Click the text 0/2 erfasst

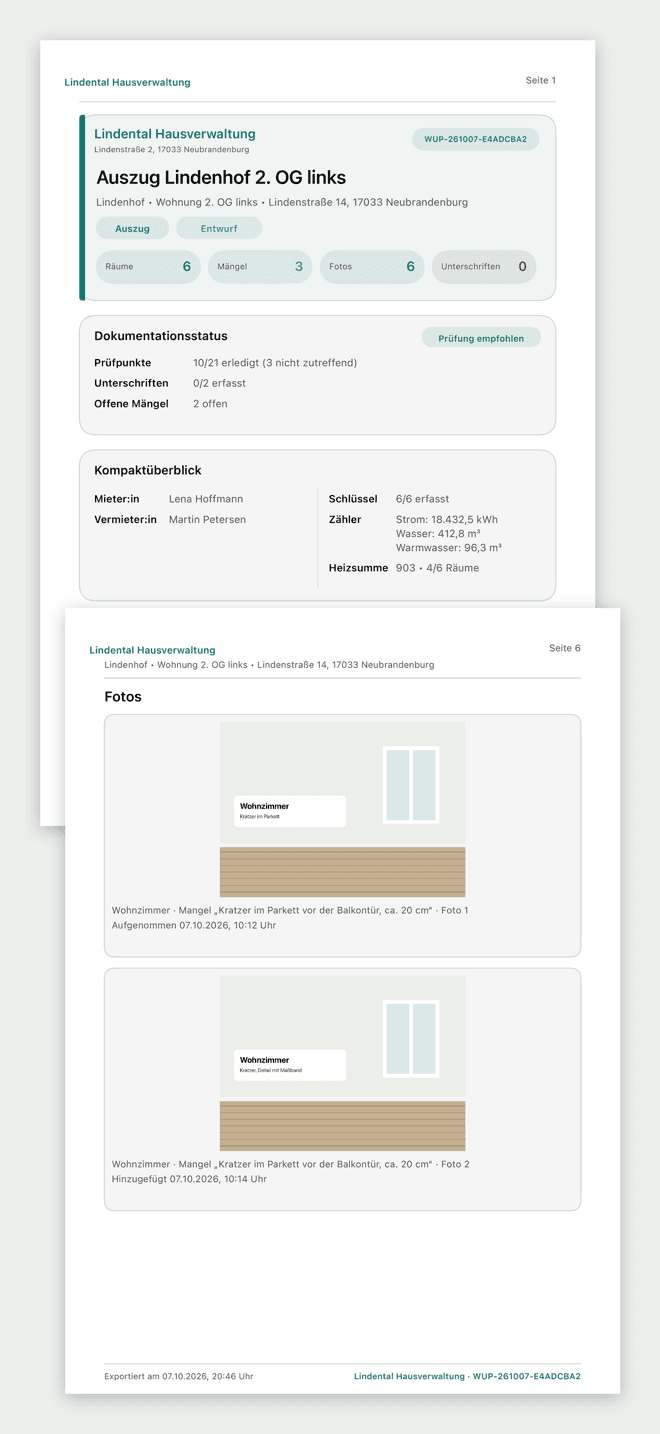[219, 383]
